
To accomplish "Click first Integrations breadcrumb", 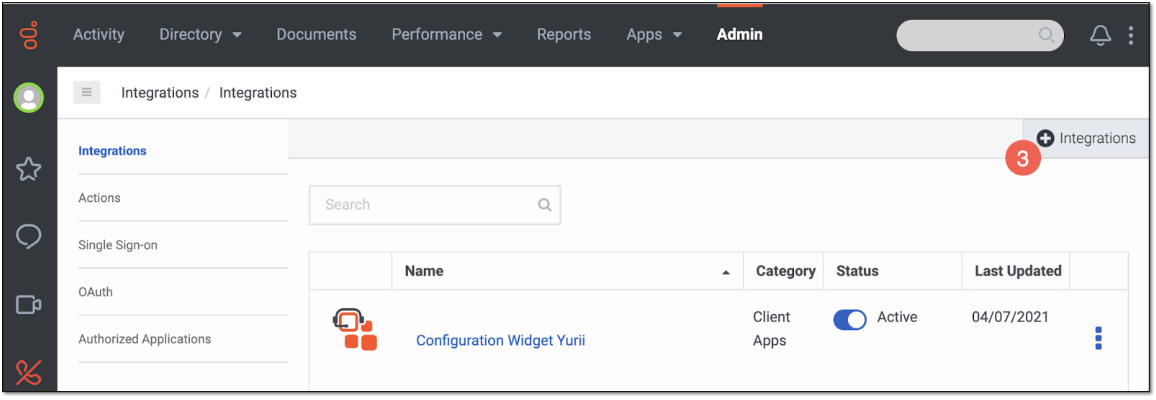I will (160, 93).
